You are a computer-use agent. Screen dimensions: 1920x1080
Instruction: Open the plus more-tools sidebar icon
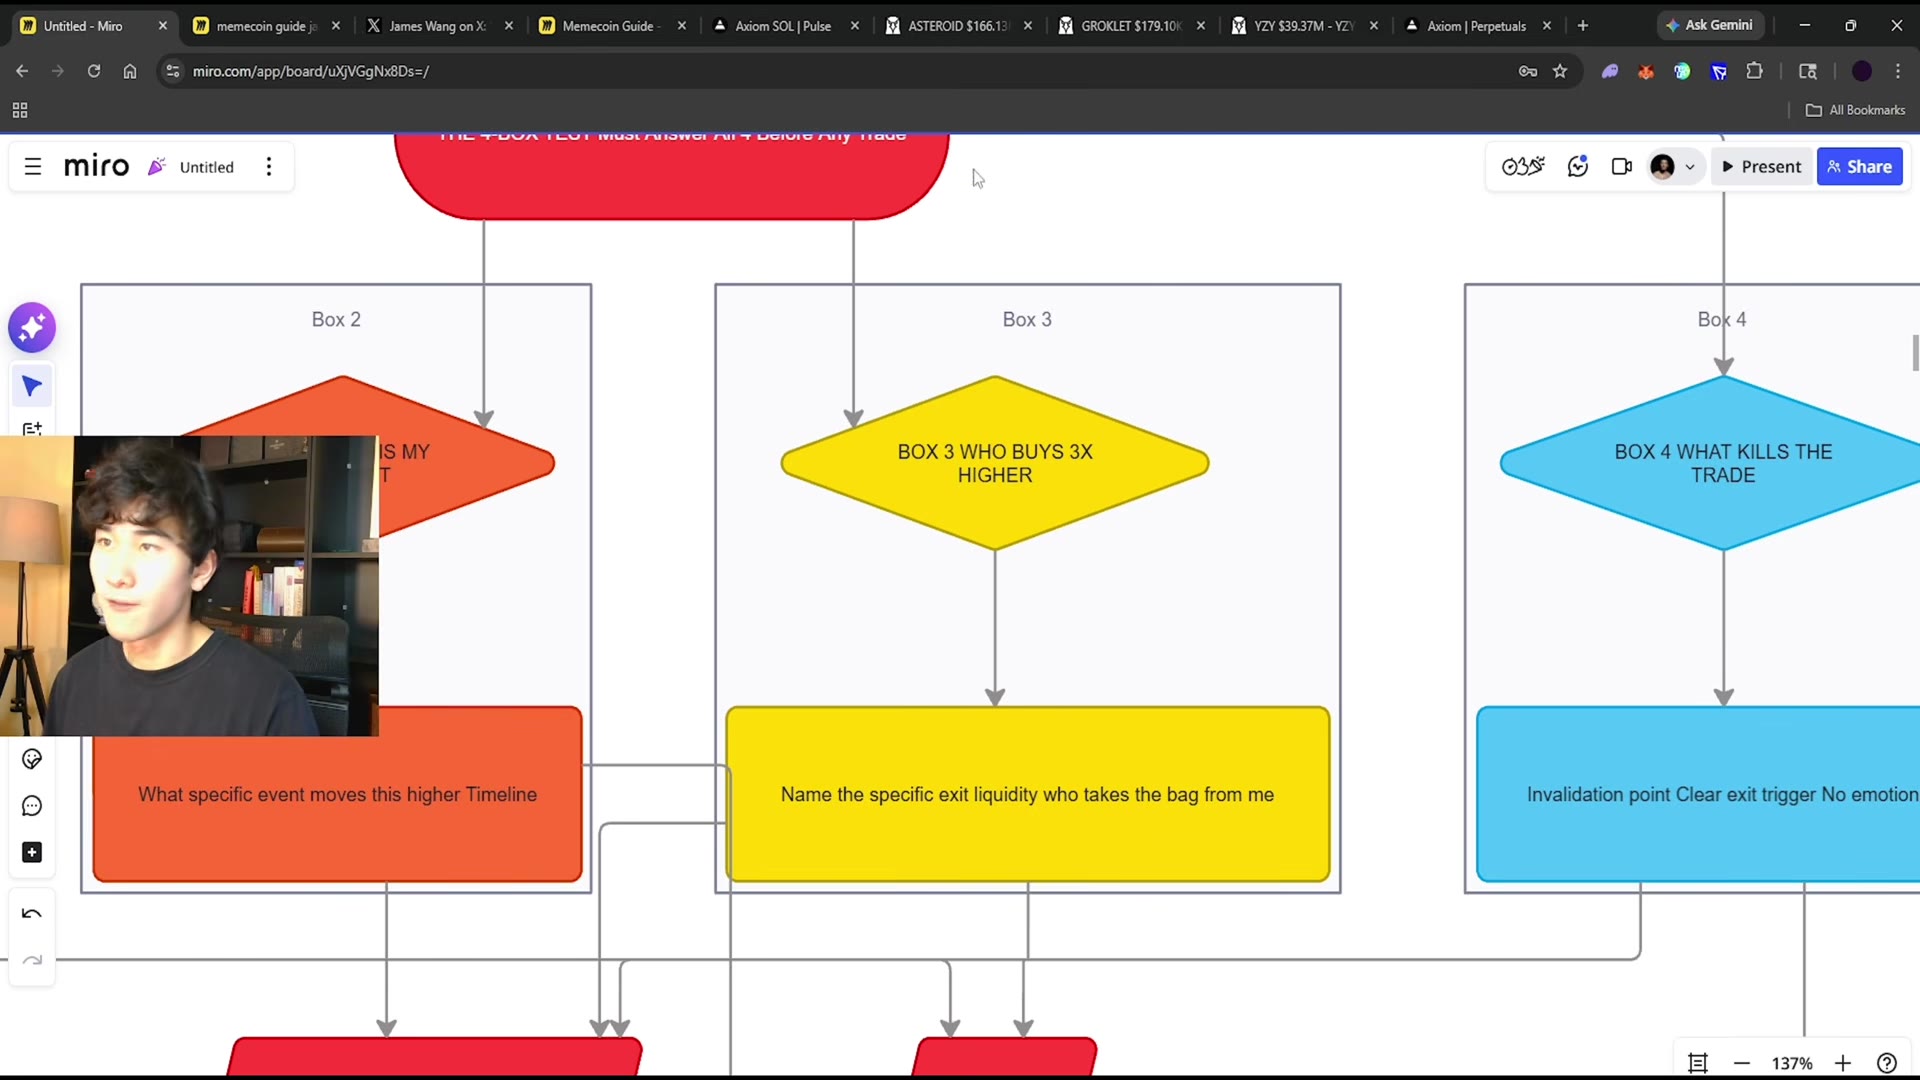32,853
